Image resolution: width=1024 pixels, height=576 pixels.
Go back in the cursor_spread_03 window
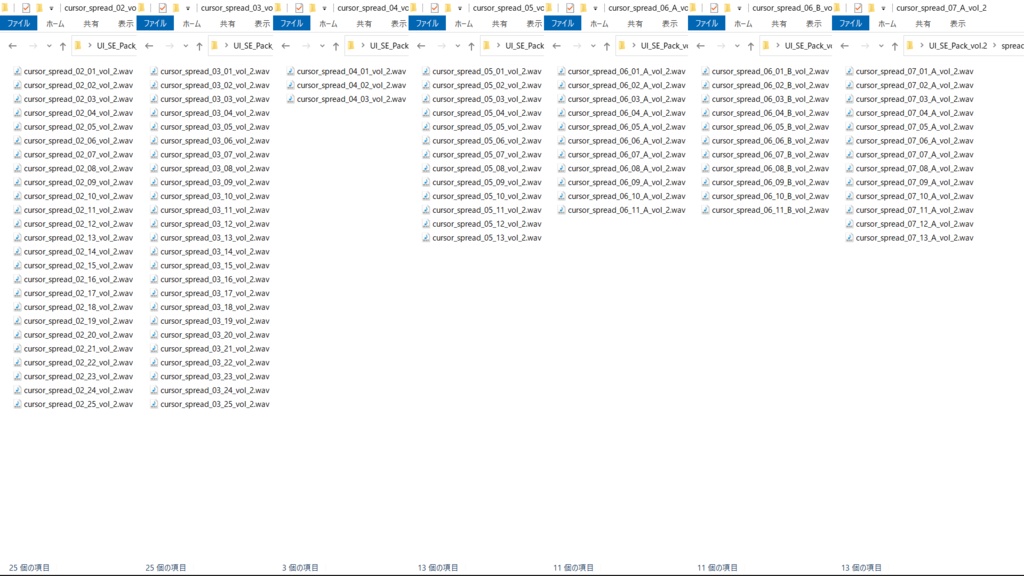pyautogui.click(x=149, y=46)
